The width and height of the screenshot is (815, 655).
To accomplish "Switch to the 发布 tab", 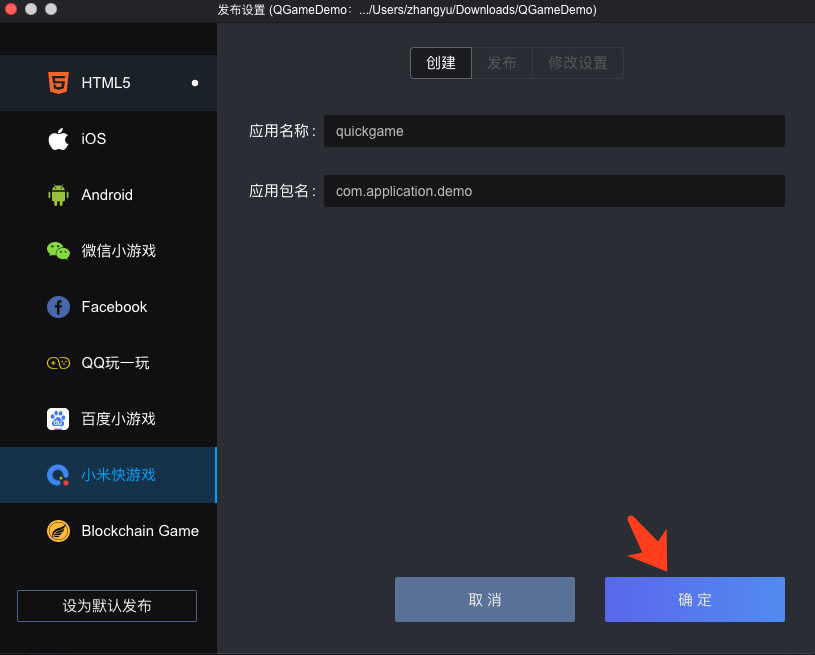I will point(502,63).
